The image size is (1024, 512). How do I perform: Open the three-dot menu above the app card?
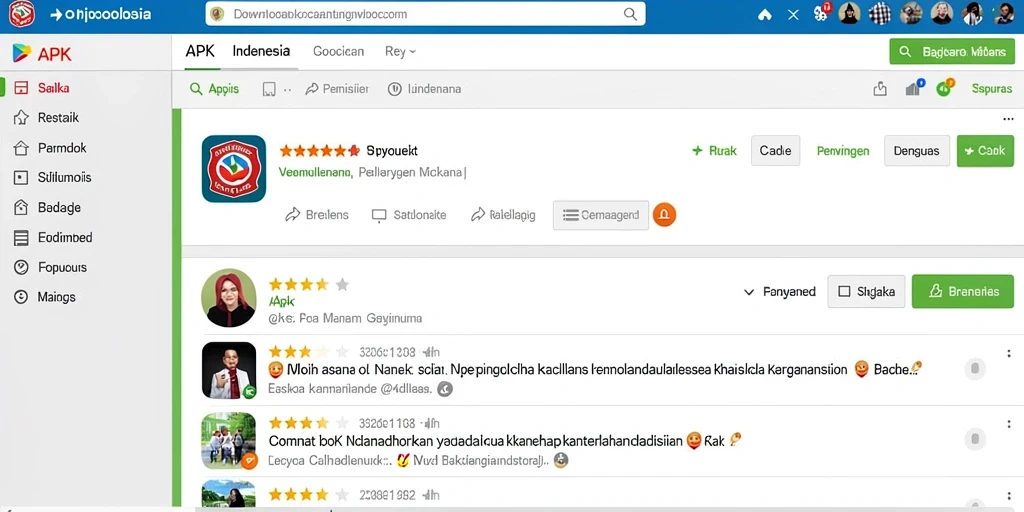click(1008, 120)
